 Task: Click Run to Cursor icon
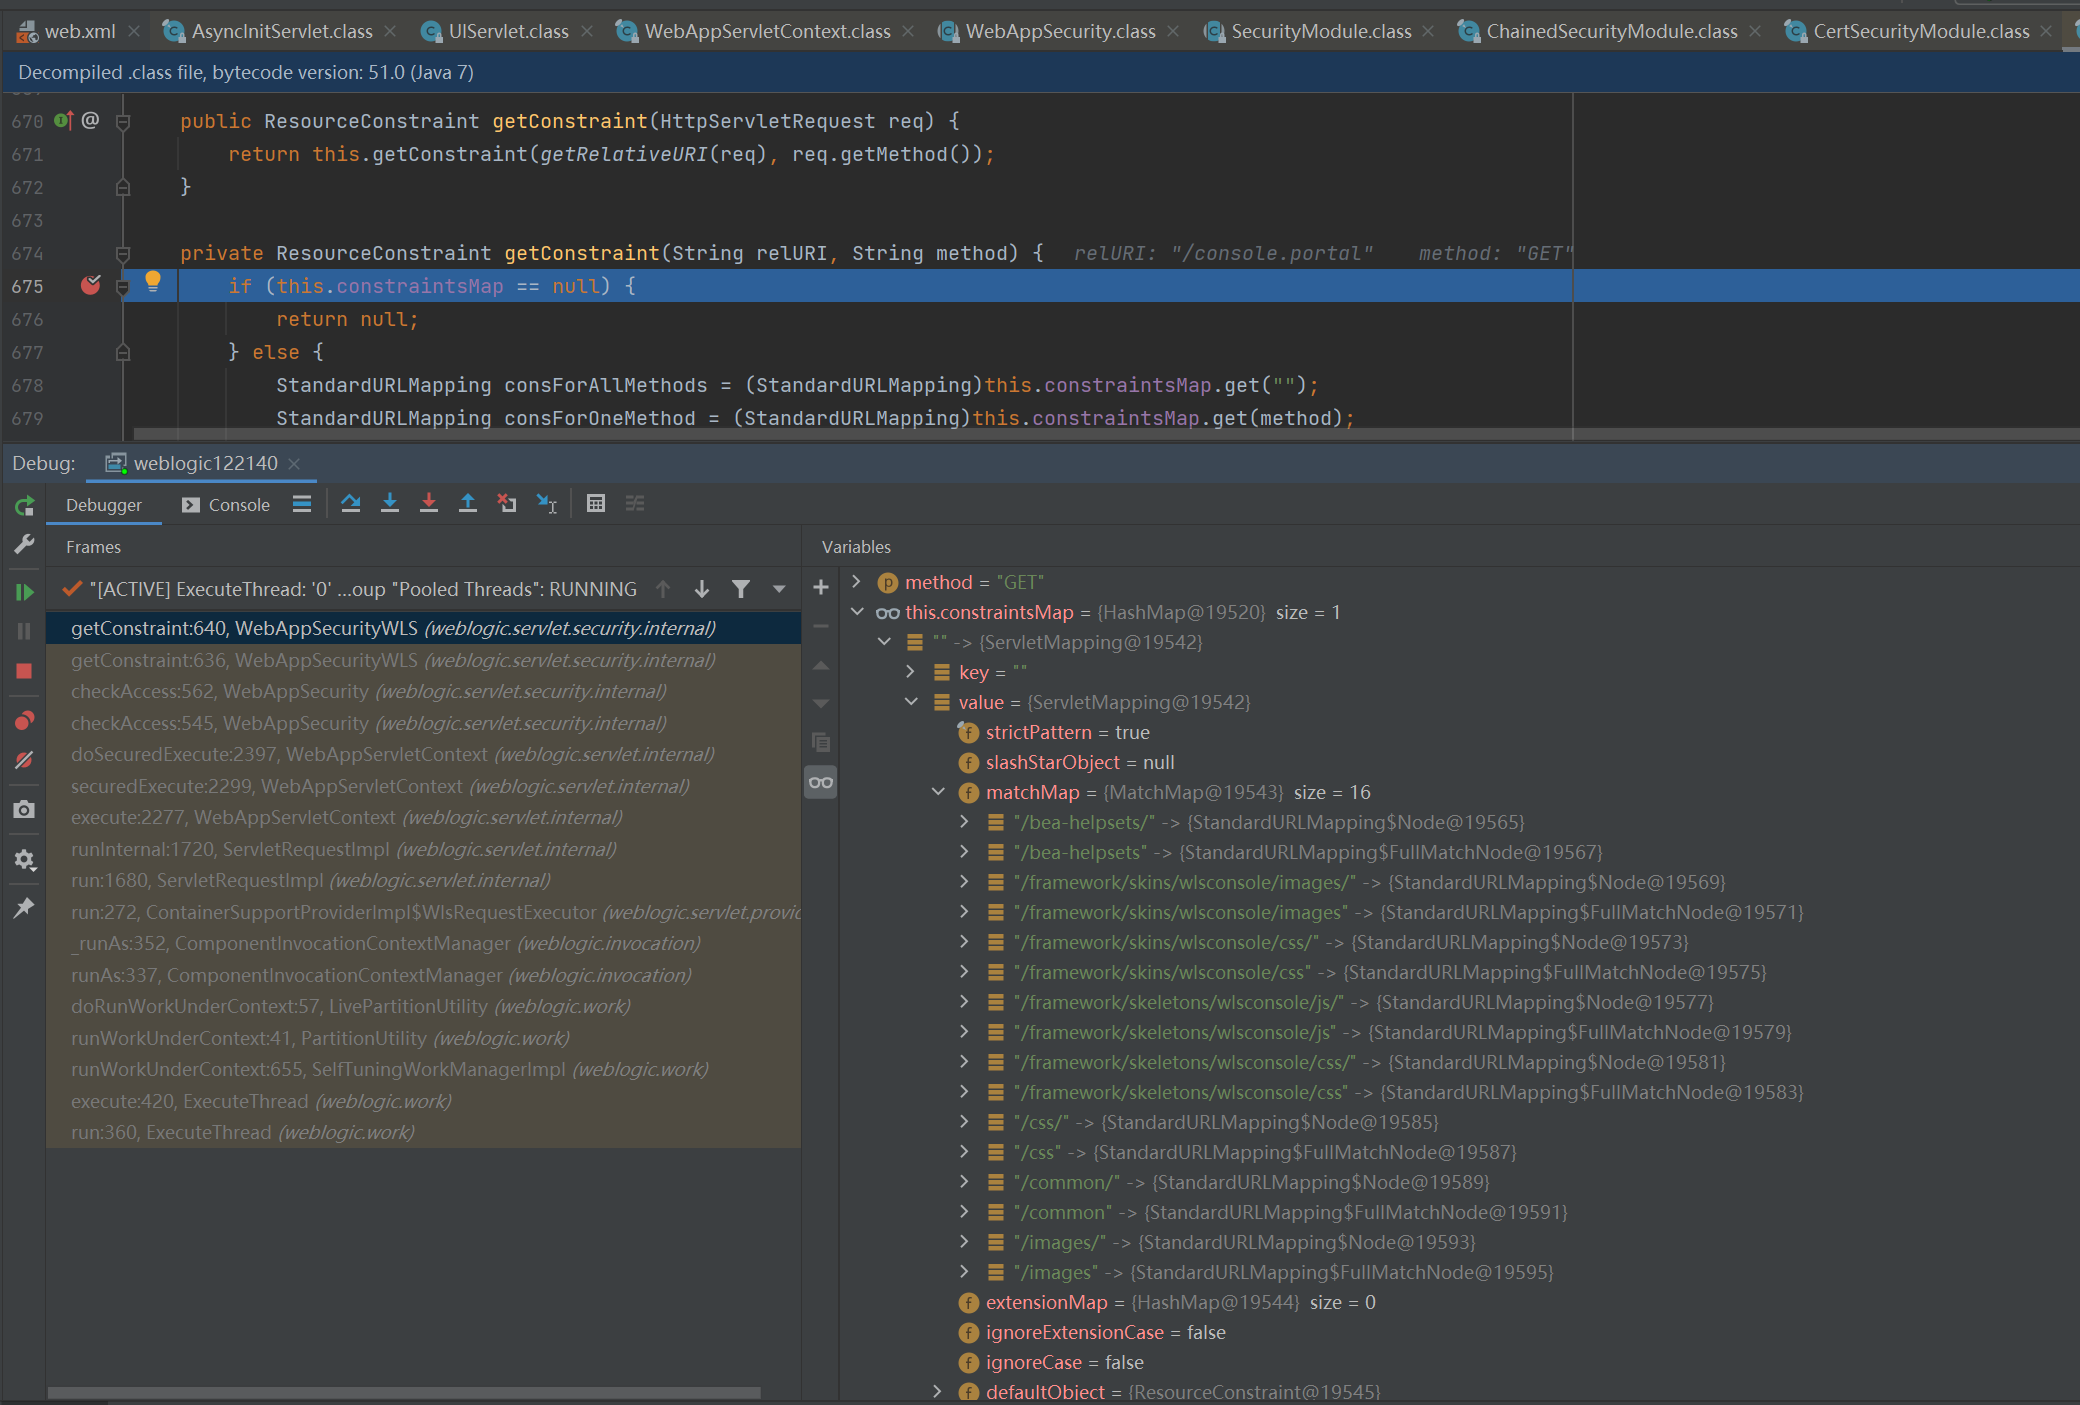pyautogui.click(x=546, y=504)
